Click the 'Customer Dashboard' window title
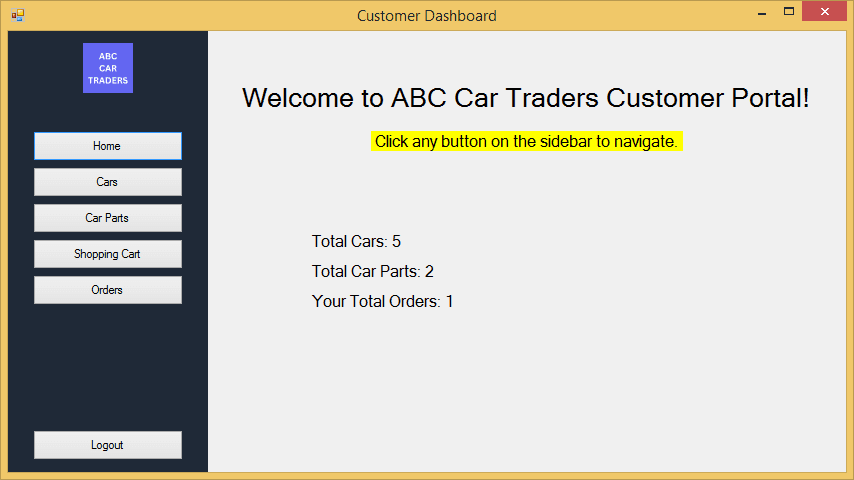854x480 pixels. (426, 16)
